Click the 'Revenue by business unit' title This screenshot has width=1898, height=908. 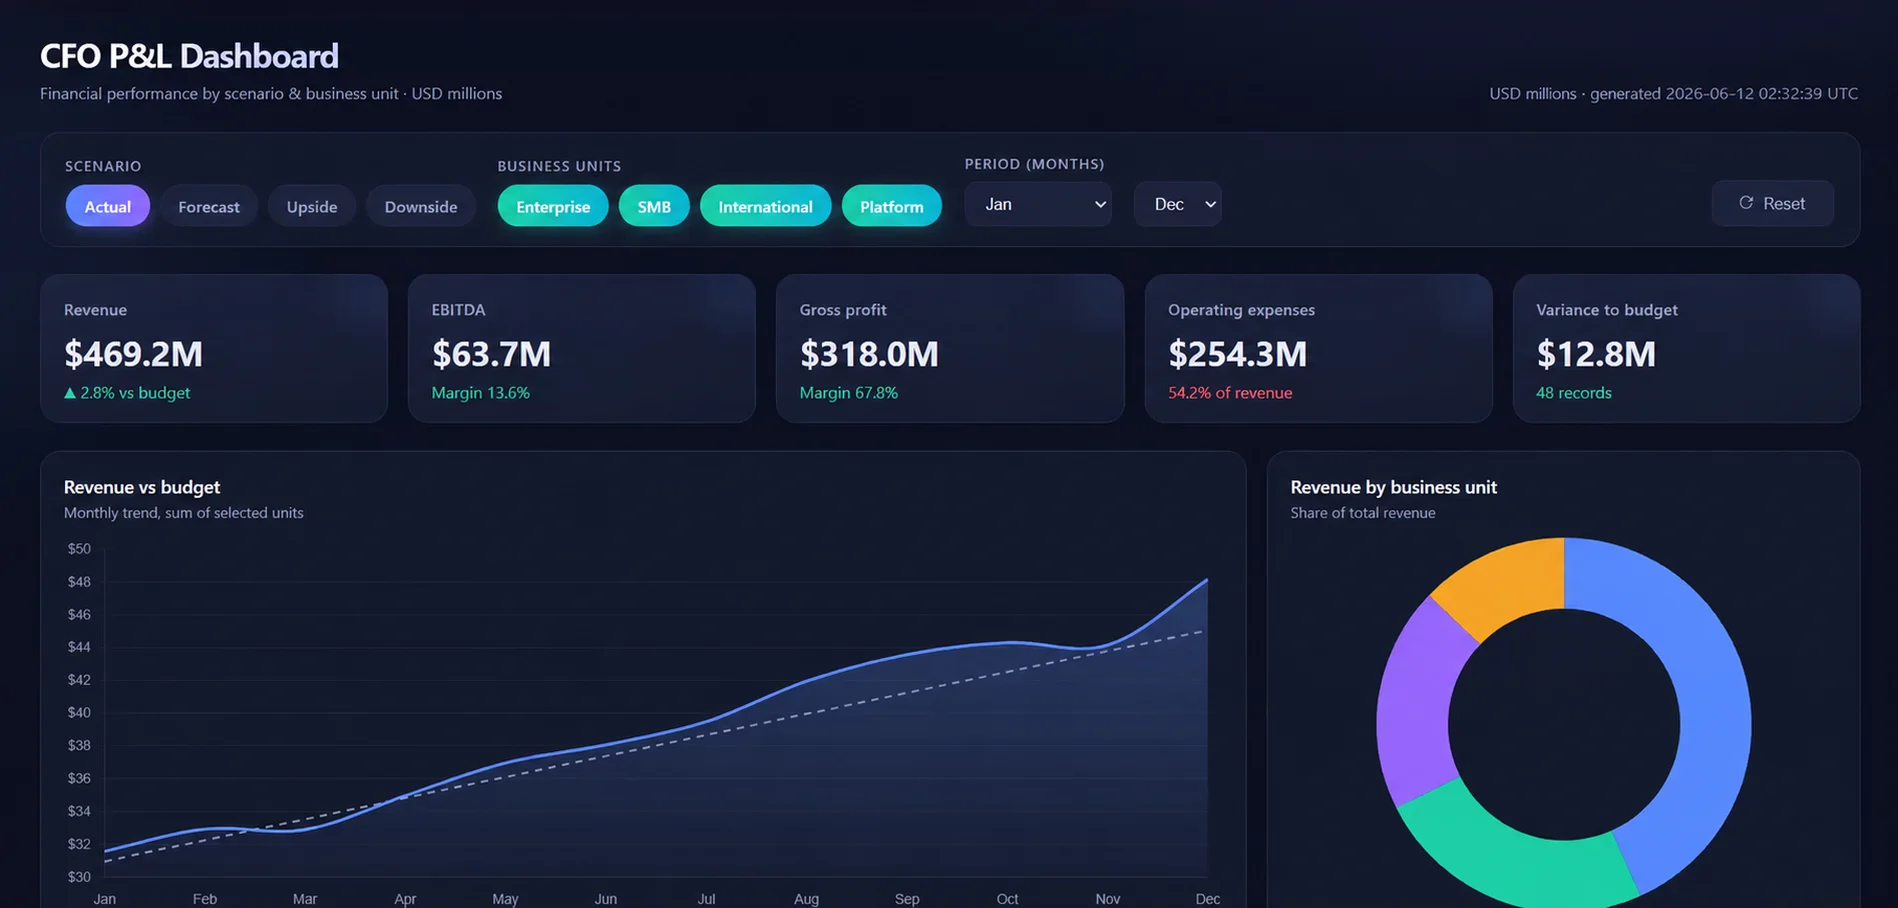click(x=1393, y=487)
